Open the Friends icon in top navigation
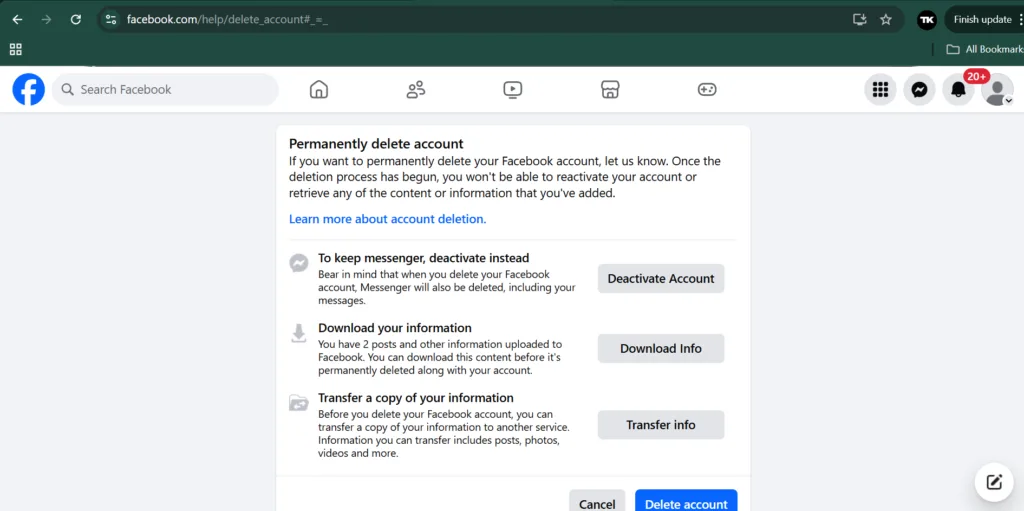The width and height of the screenshot is (1024, 511). click(415, 90)
